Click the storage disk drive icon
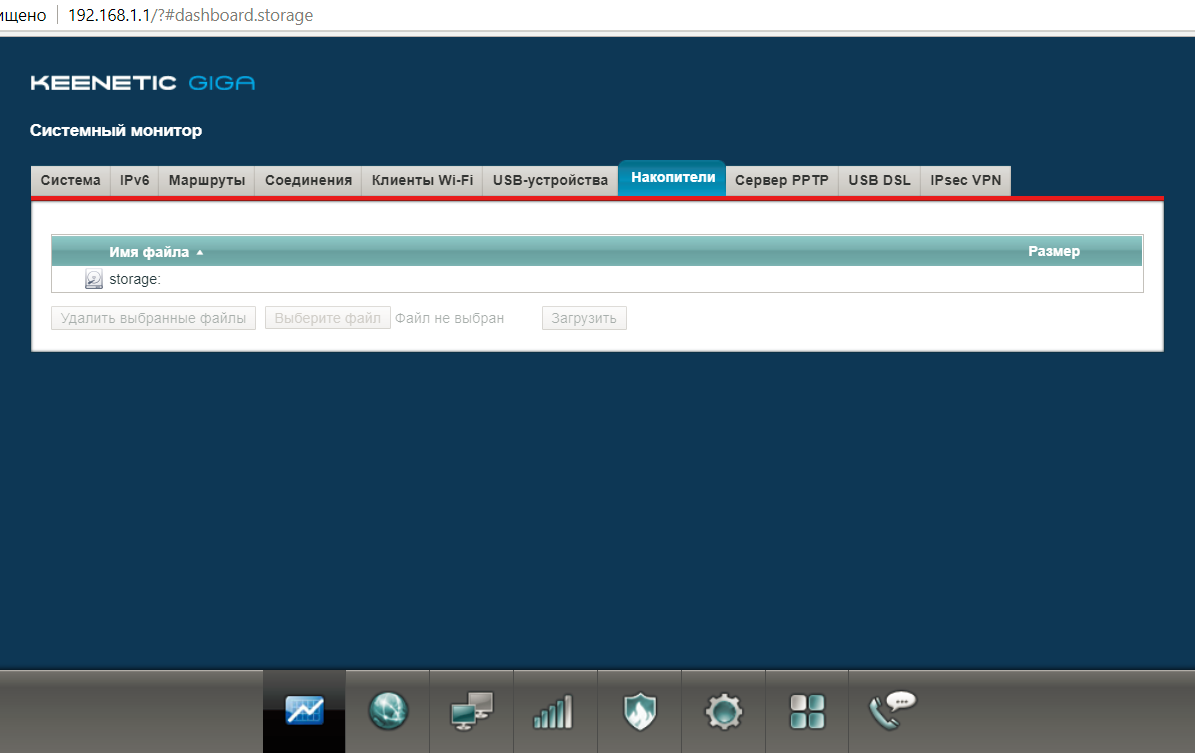This screenshot has height=753, width=1195. tap(94, 280)
